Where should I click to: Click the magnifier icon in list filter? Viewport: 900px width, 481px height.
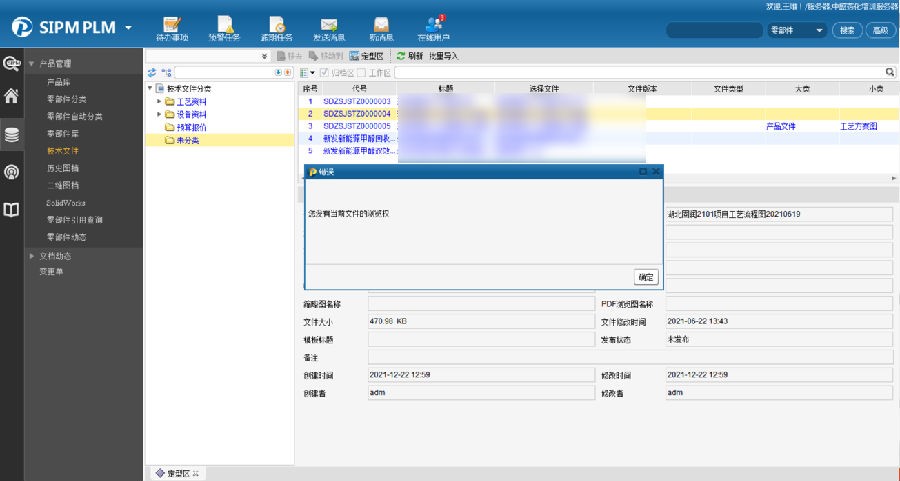coord(890,73)
